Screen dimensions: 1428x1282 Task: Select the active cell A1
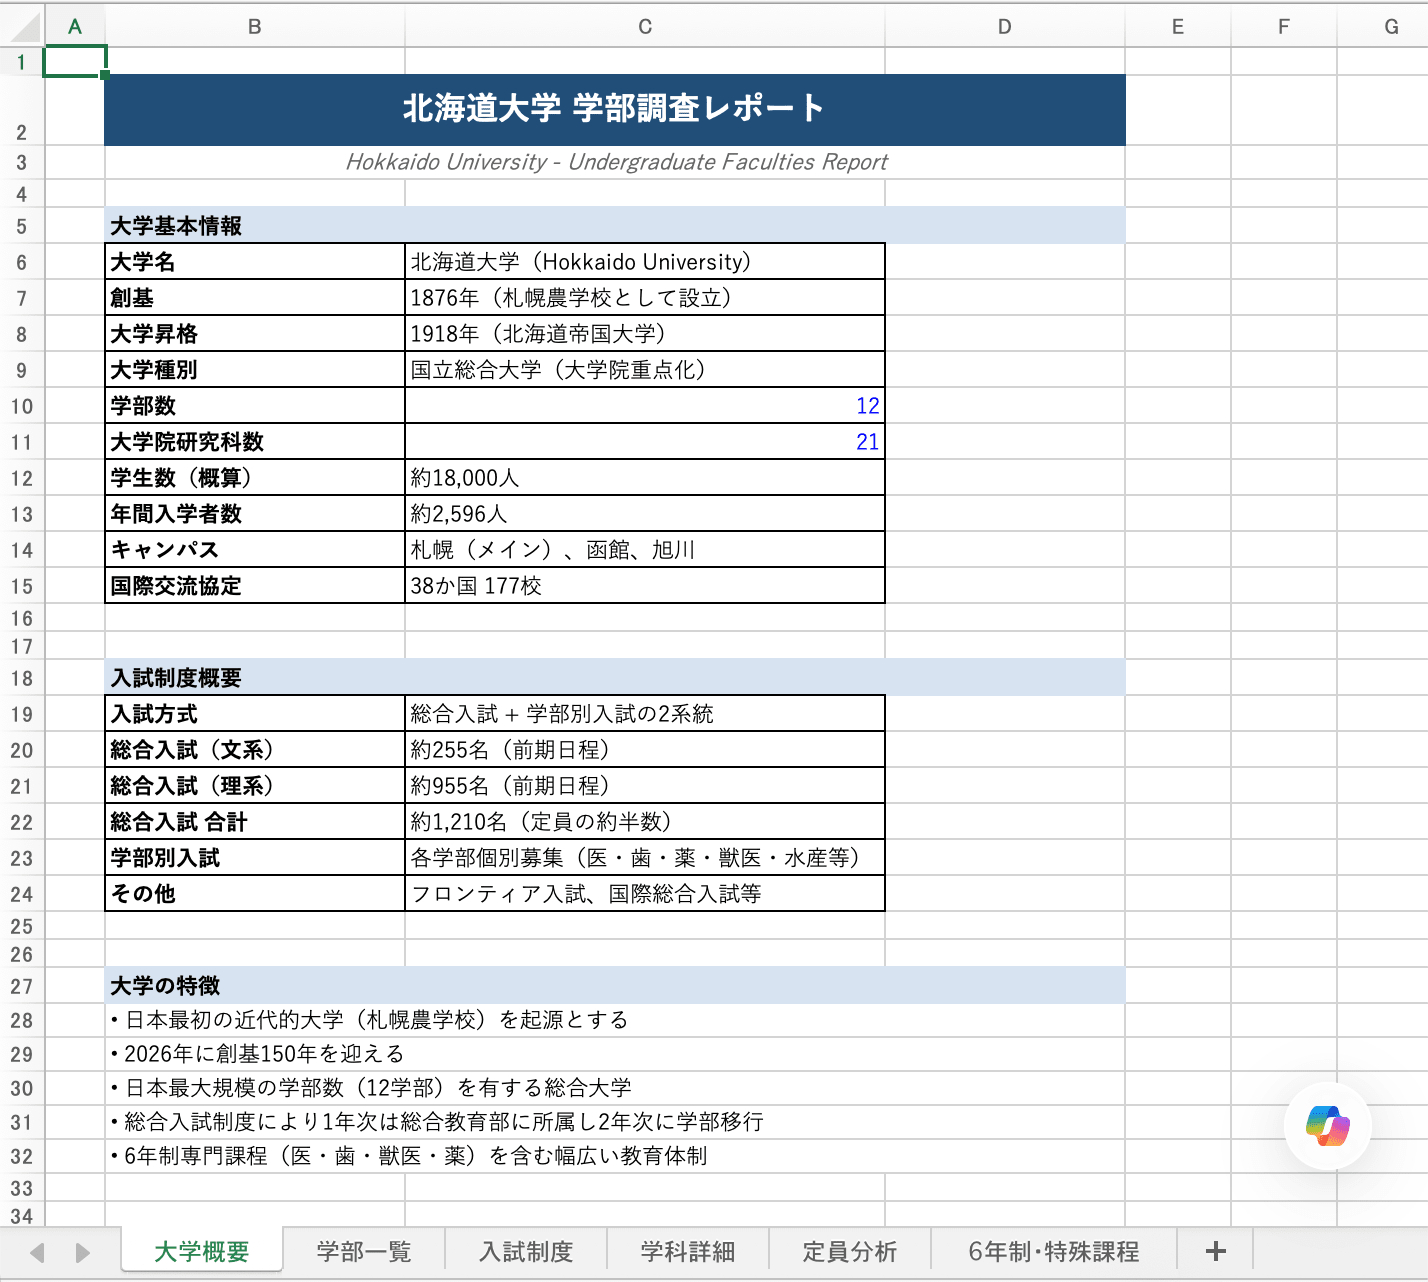[x=75, y=61]
